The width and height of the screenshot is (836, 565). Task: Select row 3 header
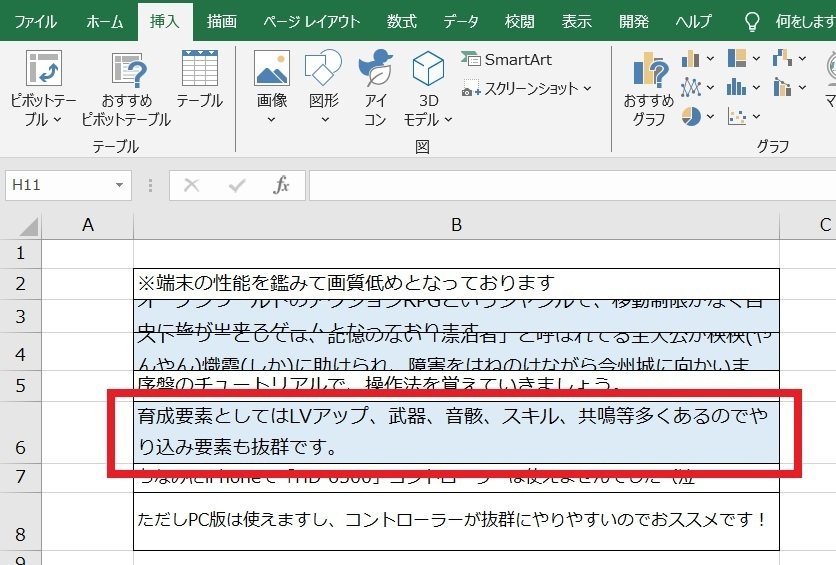tap(20, 316)
